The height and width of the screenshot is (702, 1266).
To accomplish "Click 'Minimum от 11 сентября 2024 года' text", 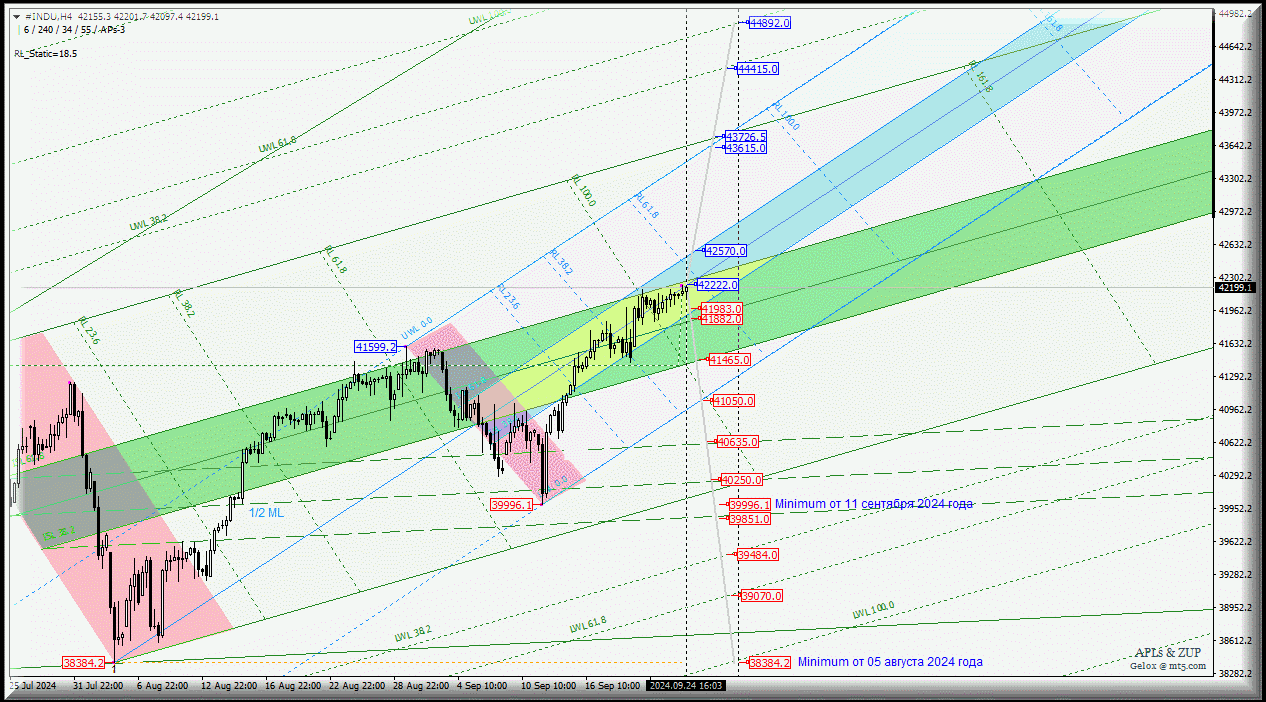I will pos(873,504).
